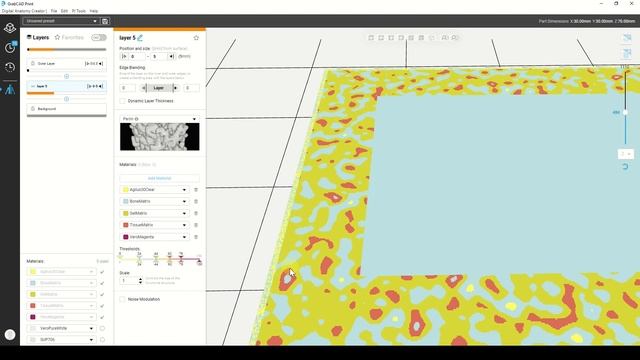Select the SUP706 radio circle
This screenshot has height=360, width=640.
(x=102, y=340)
